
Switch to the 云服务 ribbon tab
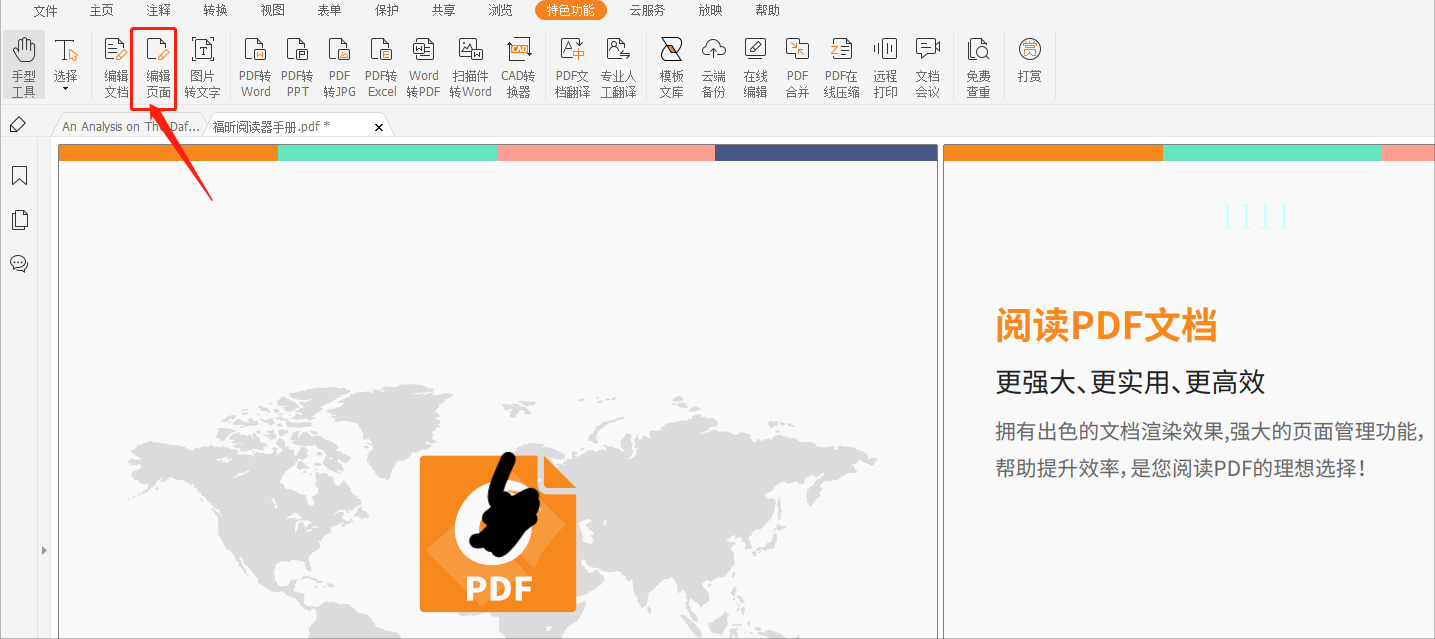tap(647, 11)
